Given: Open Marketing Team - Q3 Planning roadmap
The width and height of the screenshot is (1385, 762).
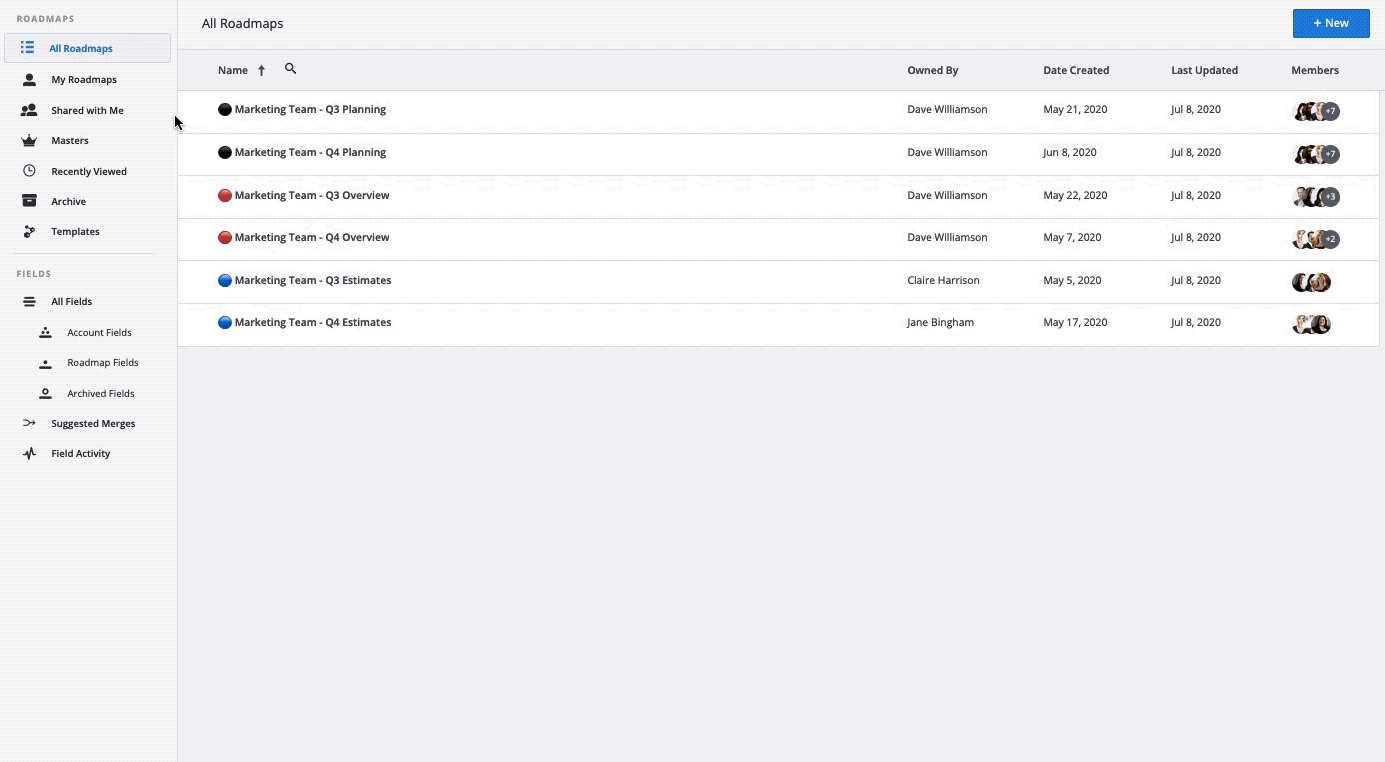Looking at the screenshot, I should pyautogui.click(x=310, y=110).
